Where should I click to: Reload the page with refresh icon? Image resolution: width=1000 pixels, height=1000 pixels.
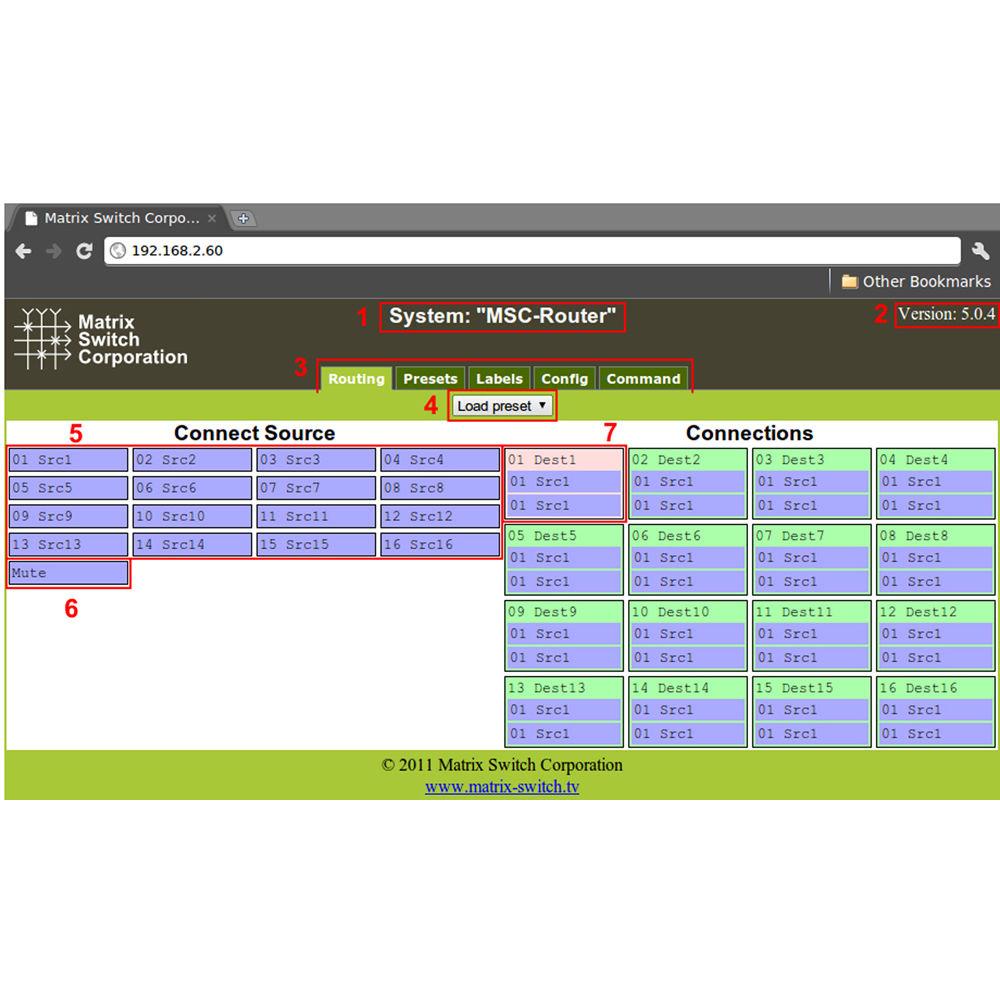coord(84,251)
